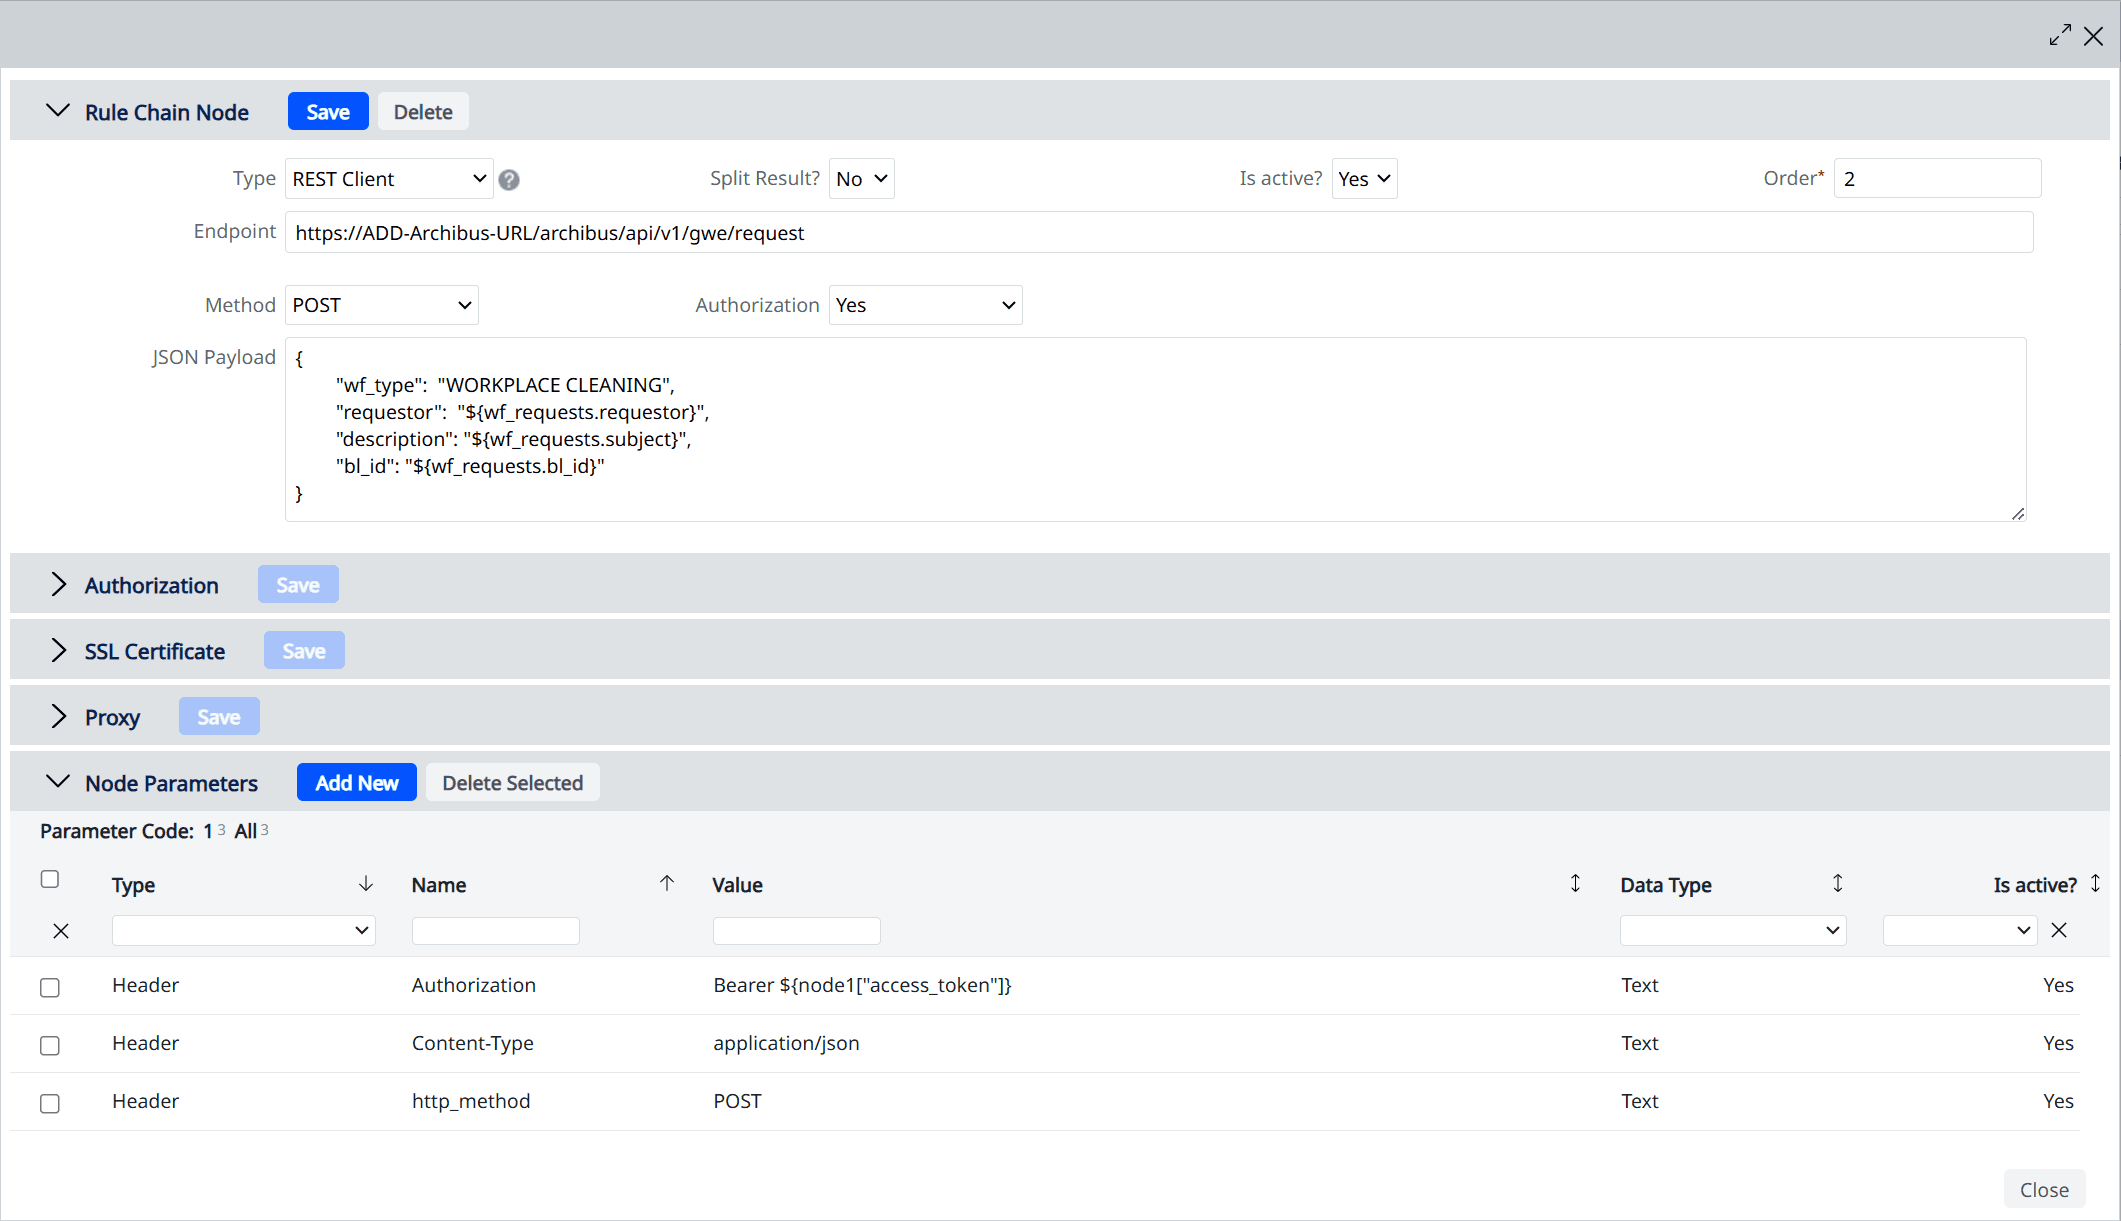
Task: Sort the Data Type column
Action: click(x=1837, y=883)
